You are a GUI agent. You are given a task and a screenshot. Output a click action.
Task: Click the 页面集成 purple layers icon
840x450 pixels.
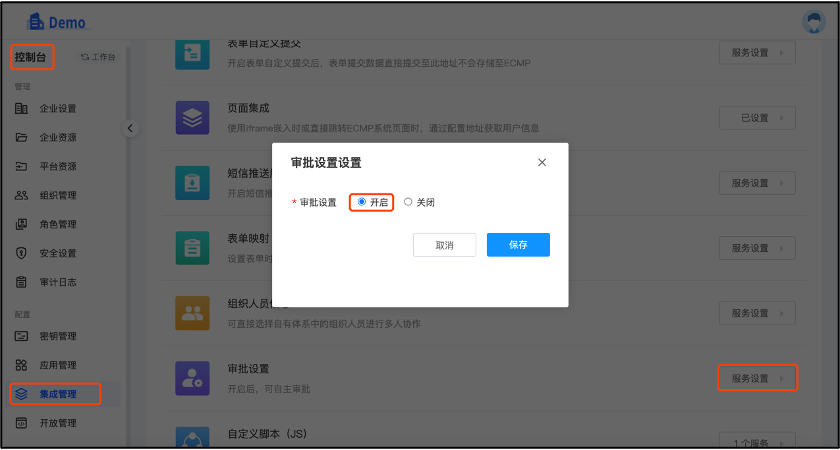(192, 117)
